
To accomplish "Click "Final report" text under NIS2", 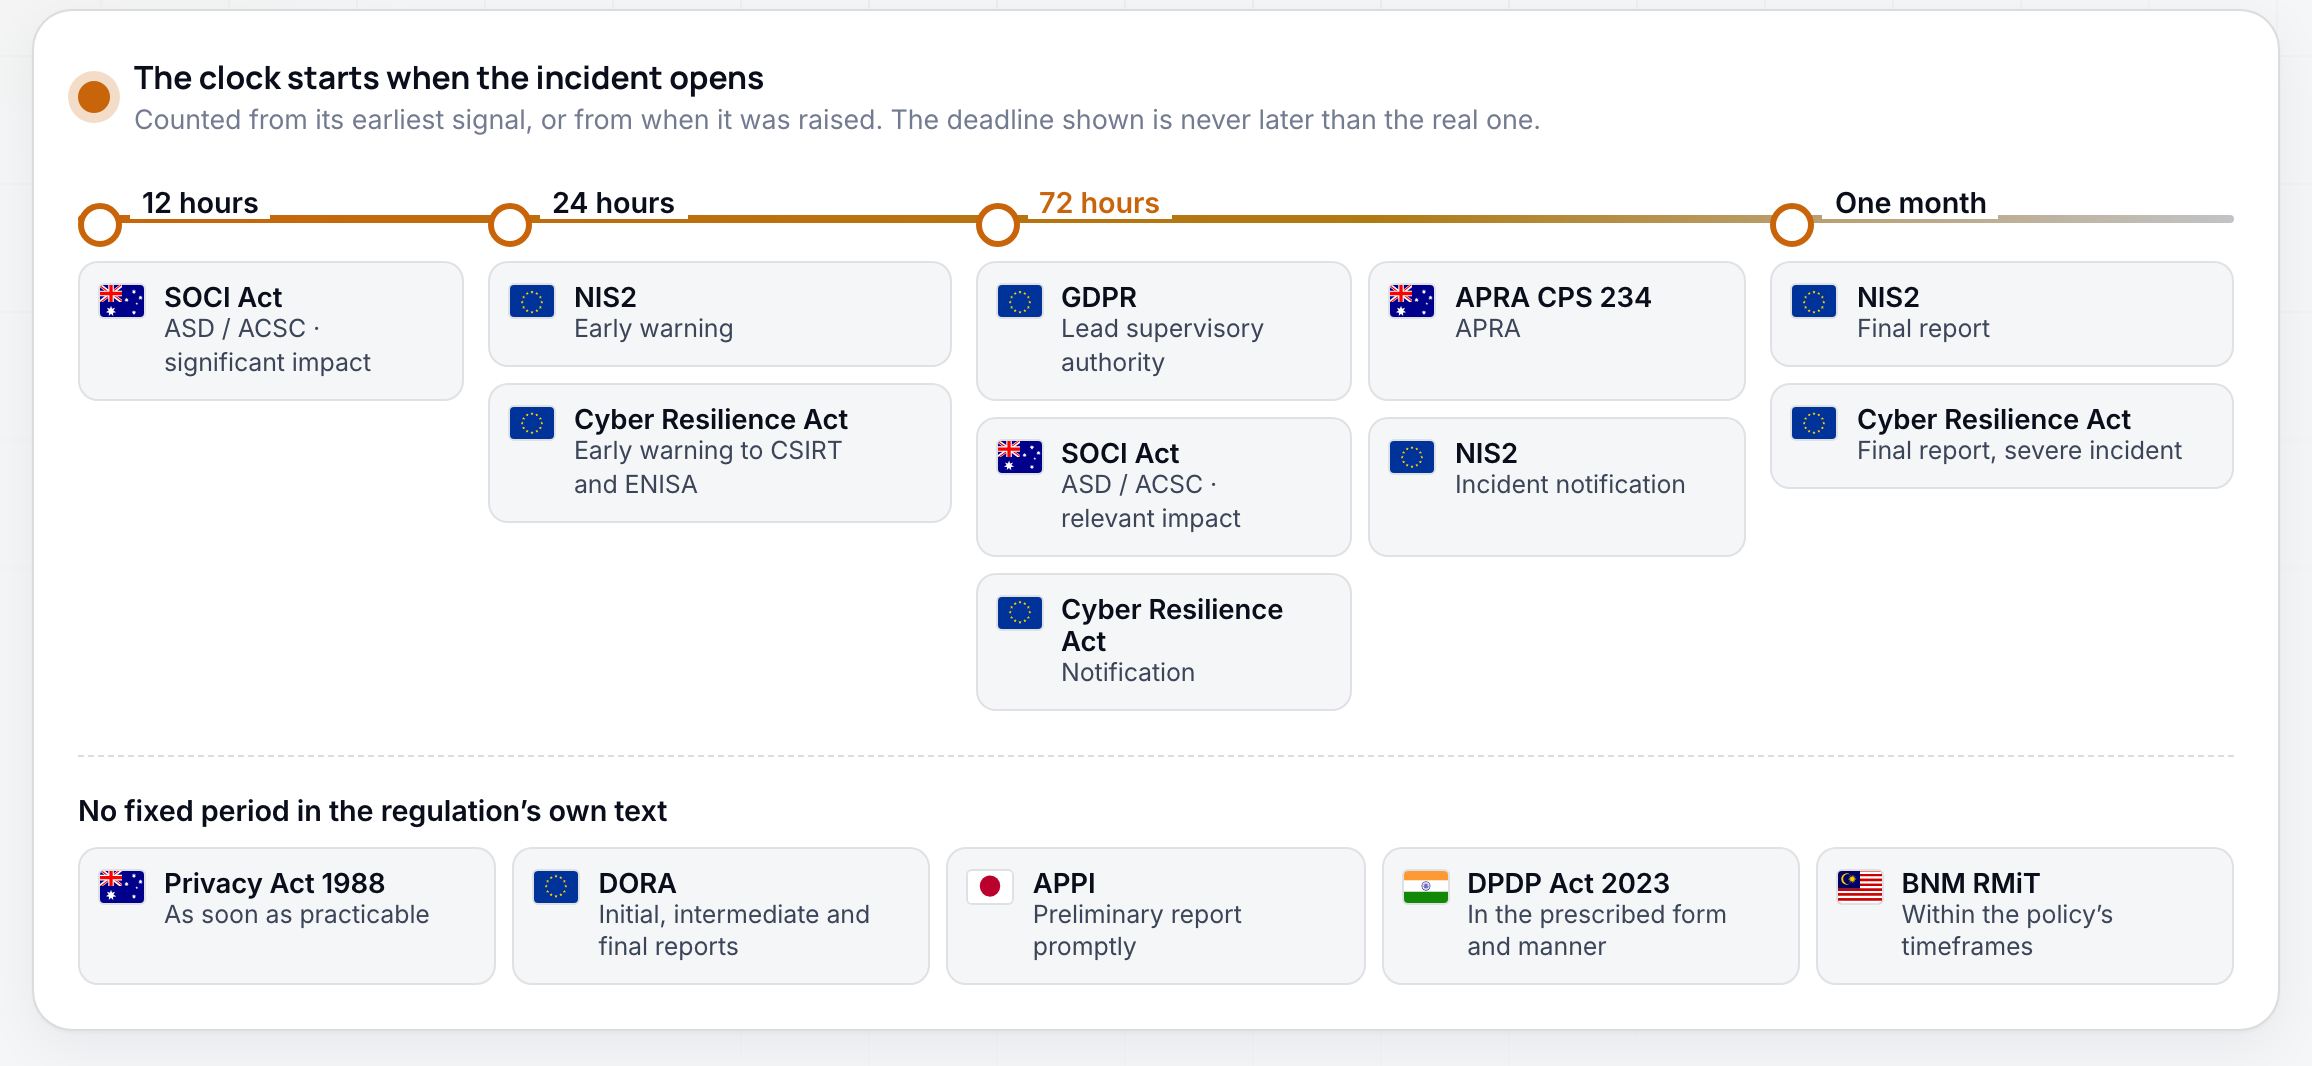I will pos(1923,329).
